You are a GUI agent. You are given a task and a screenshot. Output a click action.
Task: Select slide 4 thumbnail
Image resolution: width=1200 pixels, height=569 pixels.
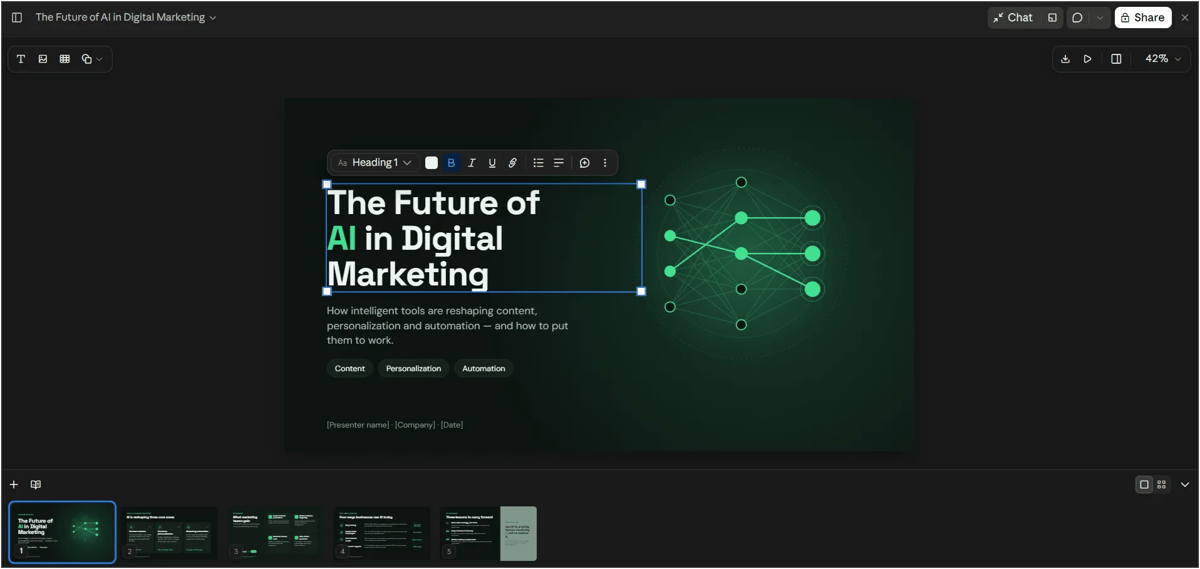382,533
